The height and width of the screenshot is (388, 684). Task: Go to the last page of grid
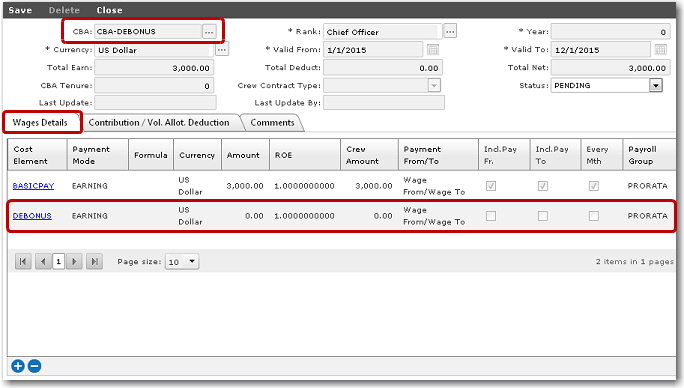tap(94, 261)
